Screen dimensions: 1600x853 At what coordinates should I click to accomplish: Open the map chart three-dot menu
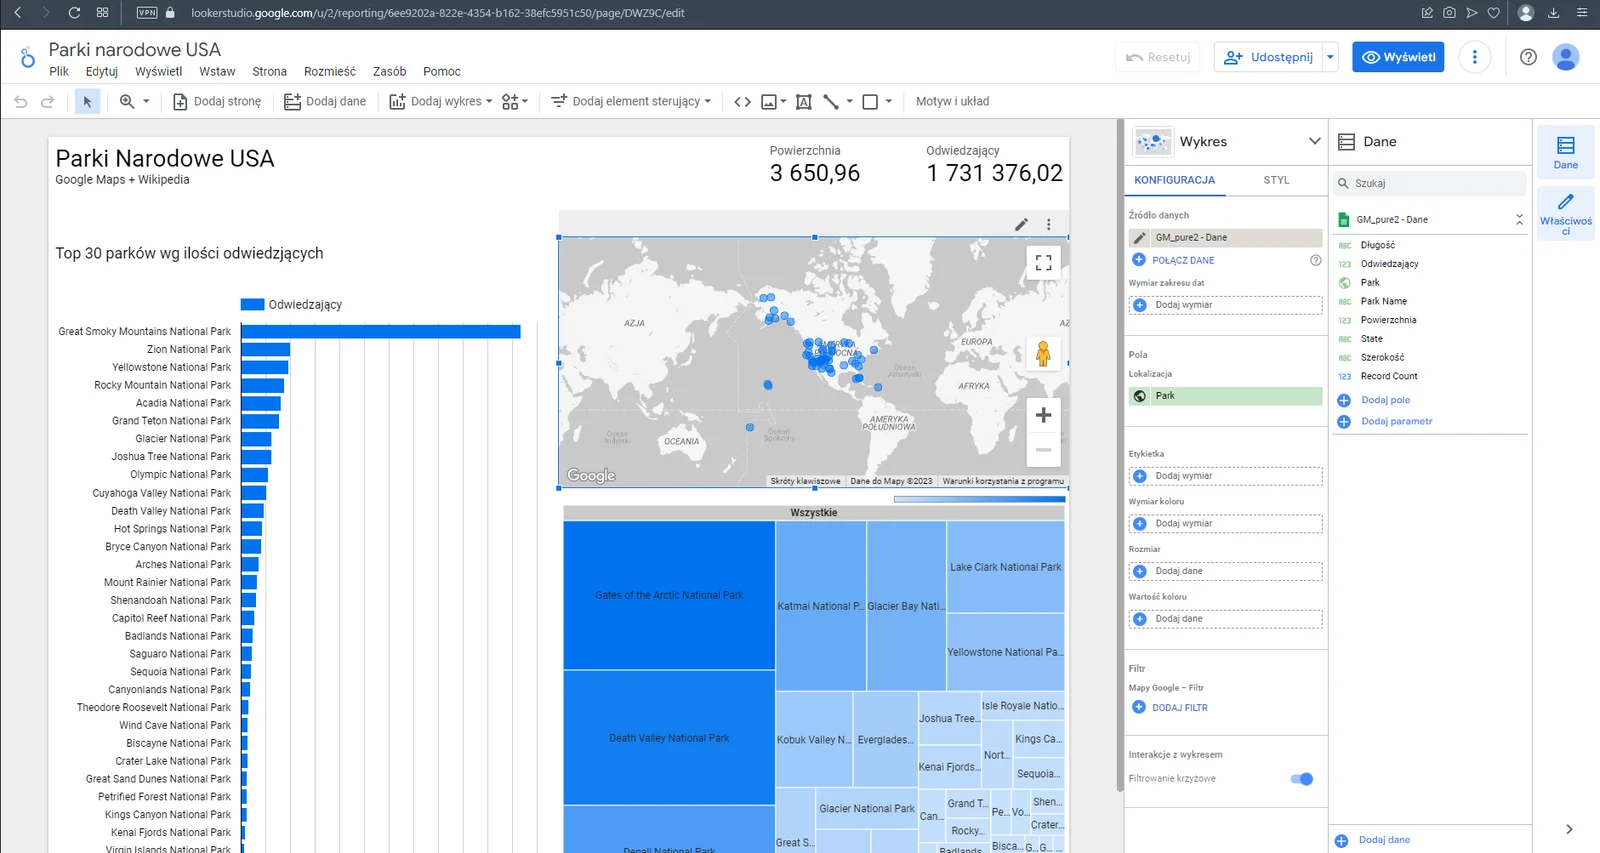1048,225
